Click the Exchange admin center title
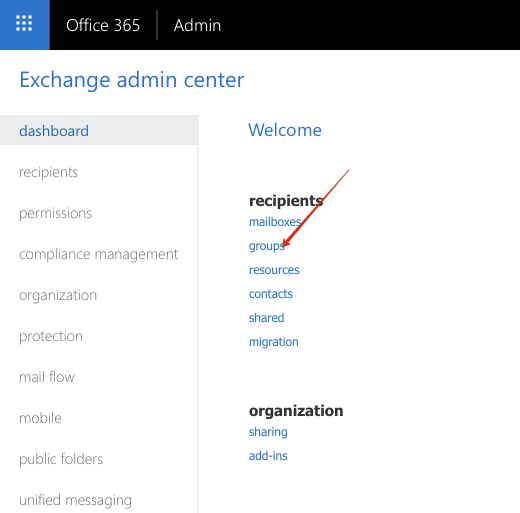Viewport: 520px width, 513px height. [132, 80]
